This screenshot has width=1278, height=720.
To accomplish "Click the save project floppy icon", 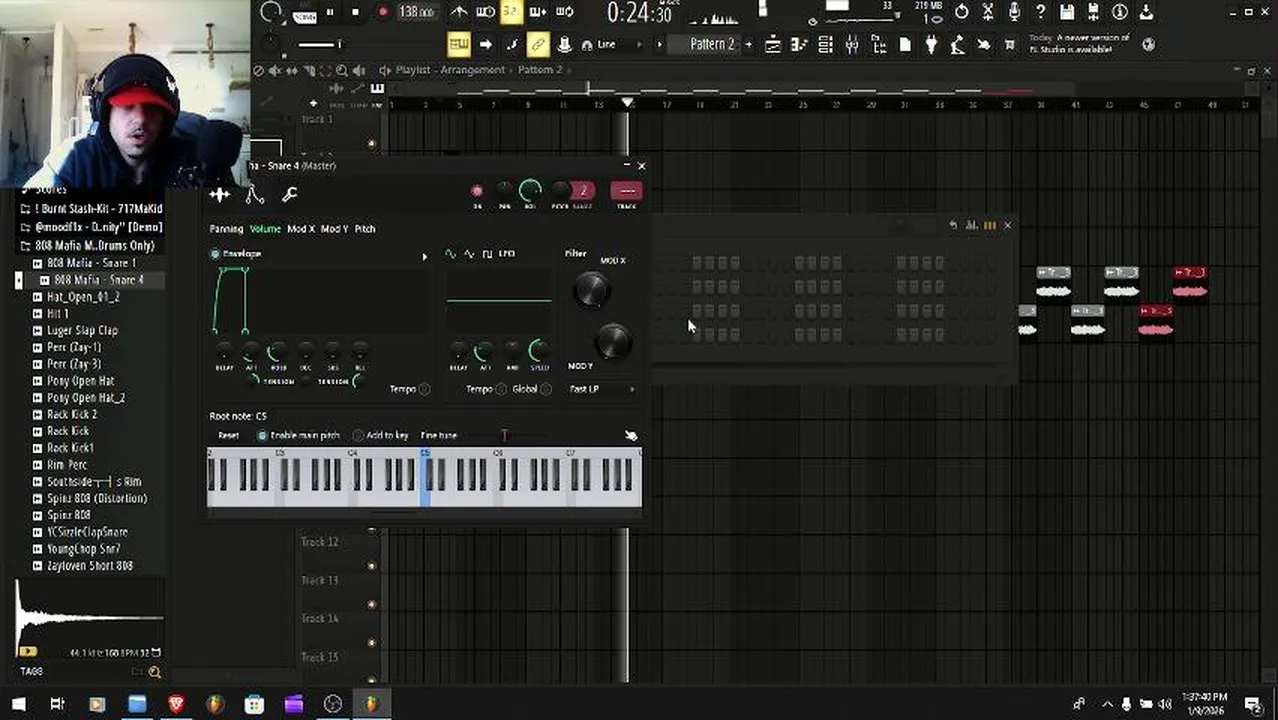I will point(1067,12).
